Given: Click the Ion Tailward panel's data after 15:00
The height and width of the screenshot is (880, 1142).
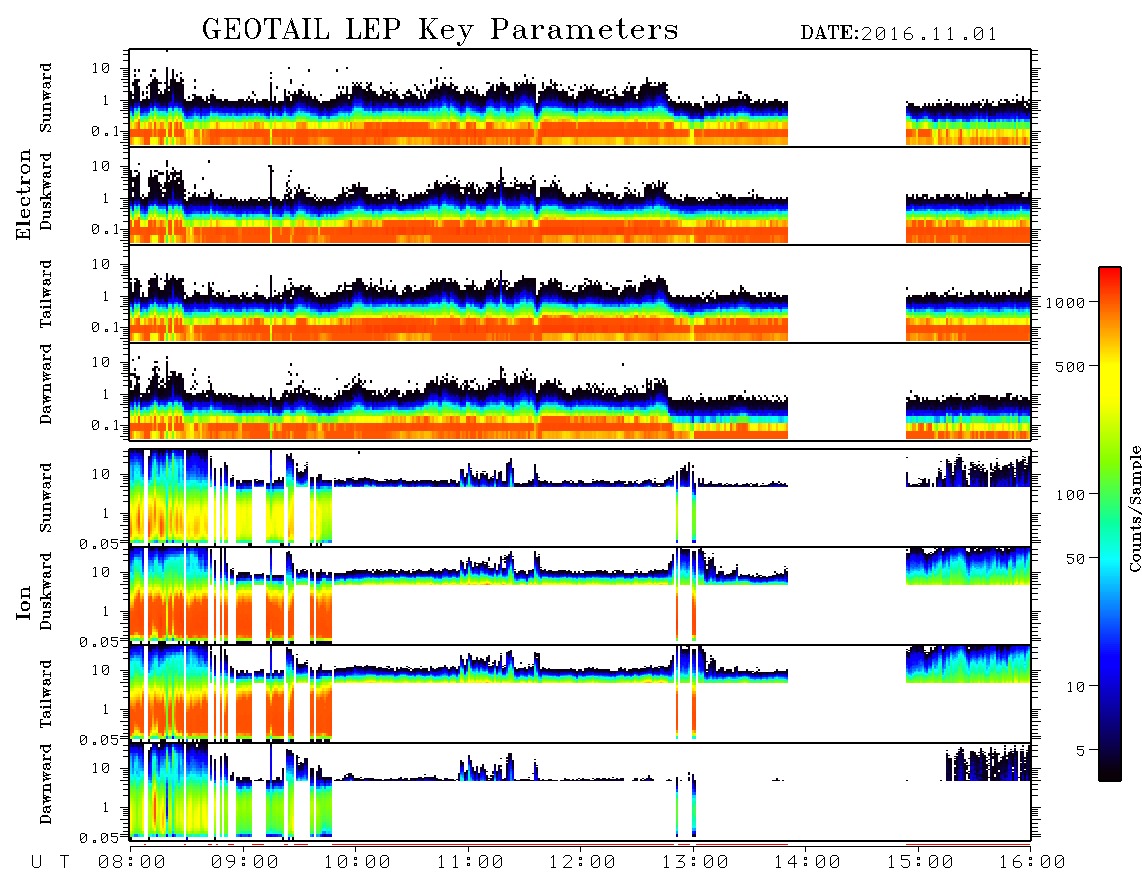Looking at the screenshot, I should point(969,664).
